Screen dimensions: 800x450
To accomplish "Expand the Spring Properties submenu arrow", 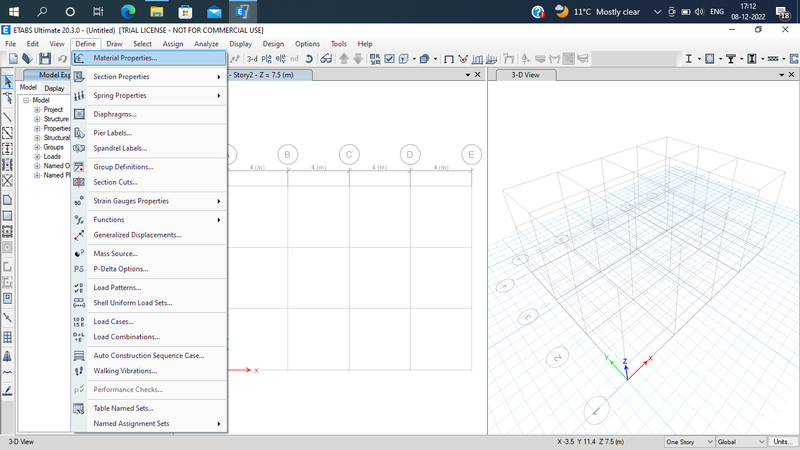I will point(219,95).
